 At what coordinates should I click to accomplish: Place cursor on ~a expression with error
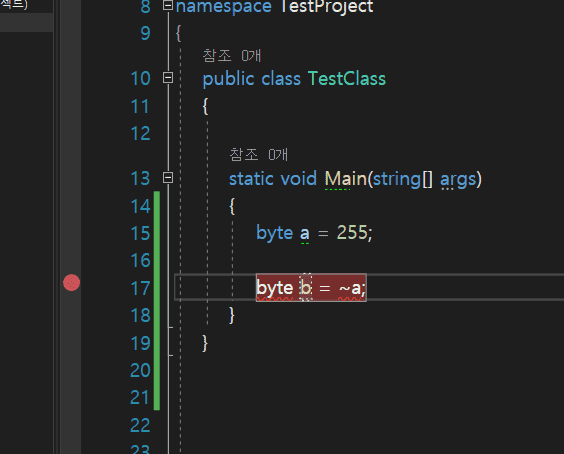350,288
